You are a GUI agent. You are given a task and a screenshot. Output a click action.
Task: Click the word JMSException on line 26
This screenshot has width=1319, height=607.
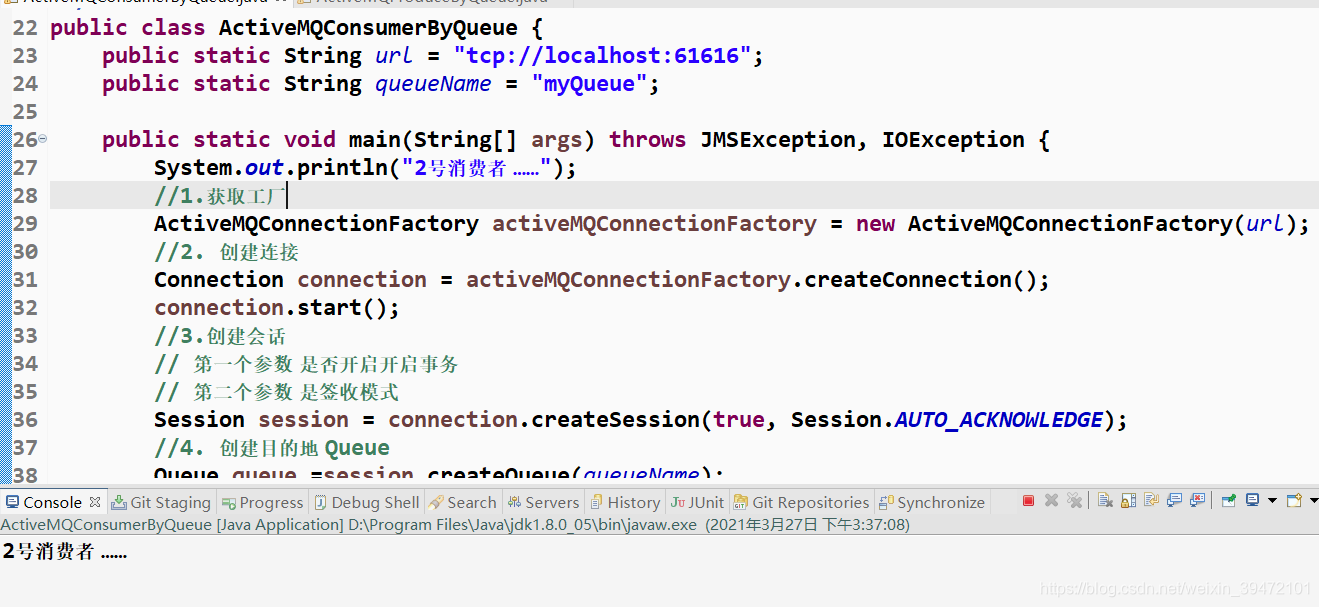coord(777,139)
